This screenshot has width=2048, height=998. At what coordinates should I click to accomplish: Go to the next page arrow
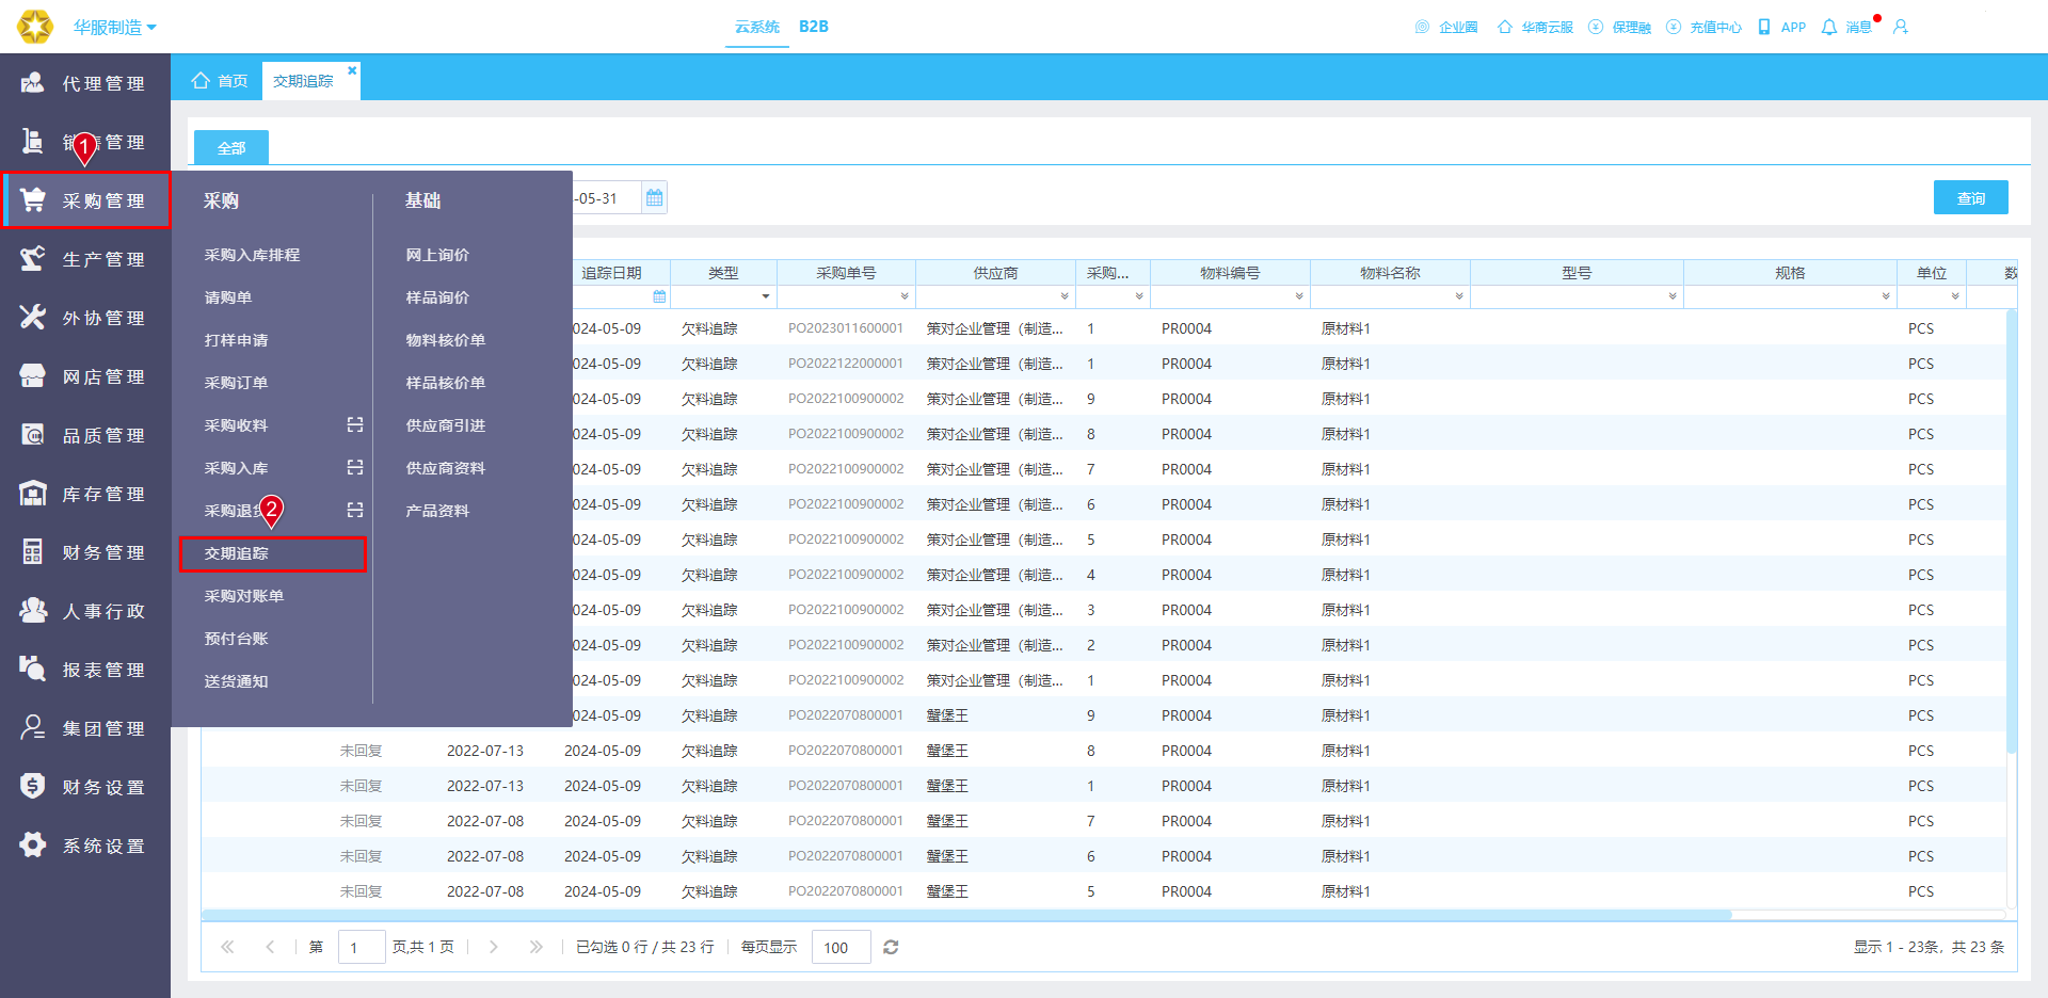coord(493,947)
